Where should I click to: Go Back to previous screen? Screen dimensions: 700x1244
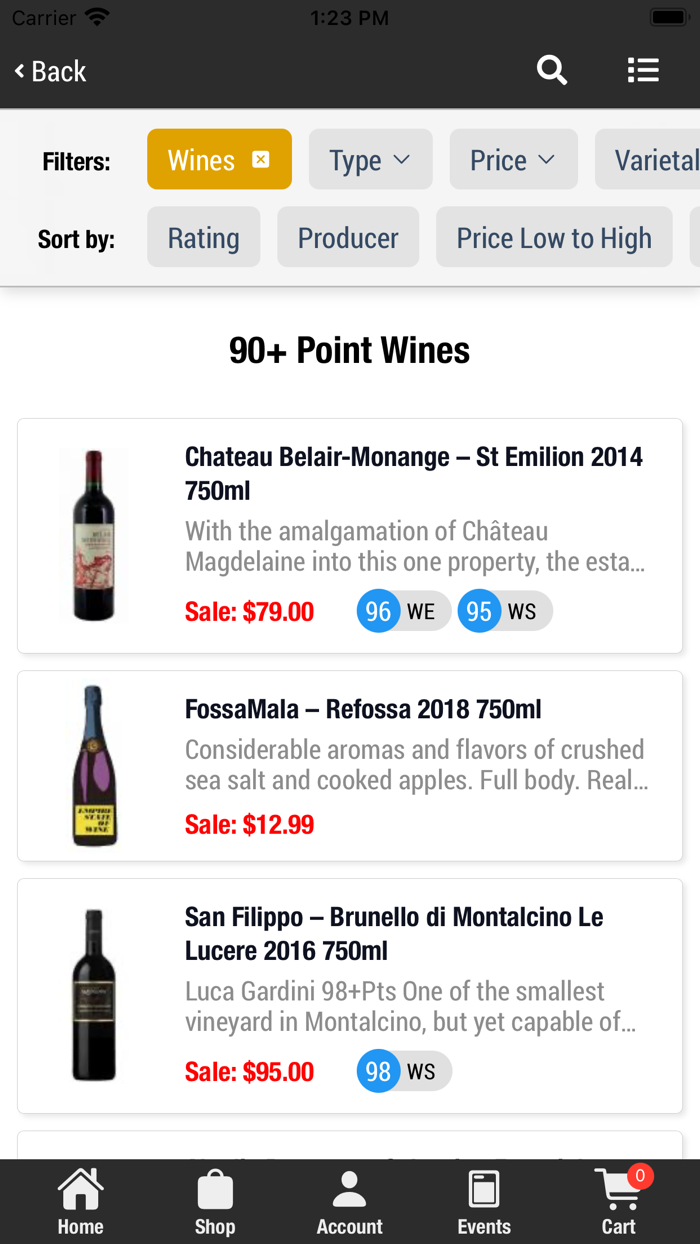click(x=50, y=71)
